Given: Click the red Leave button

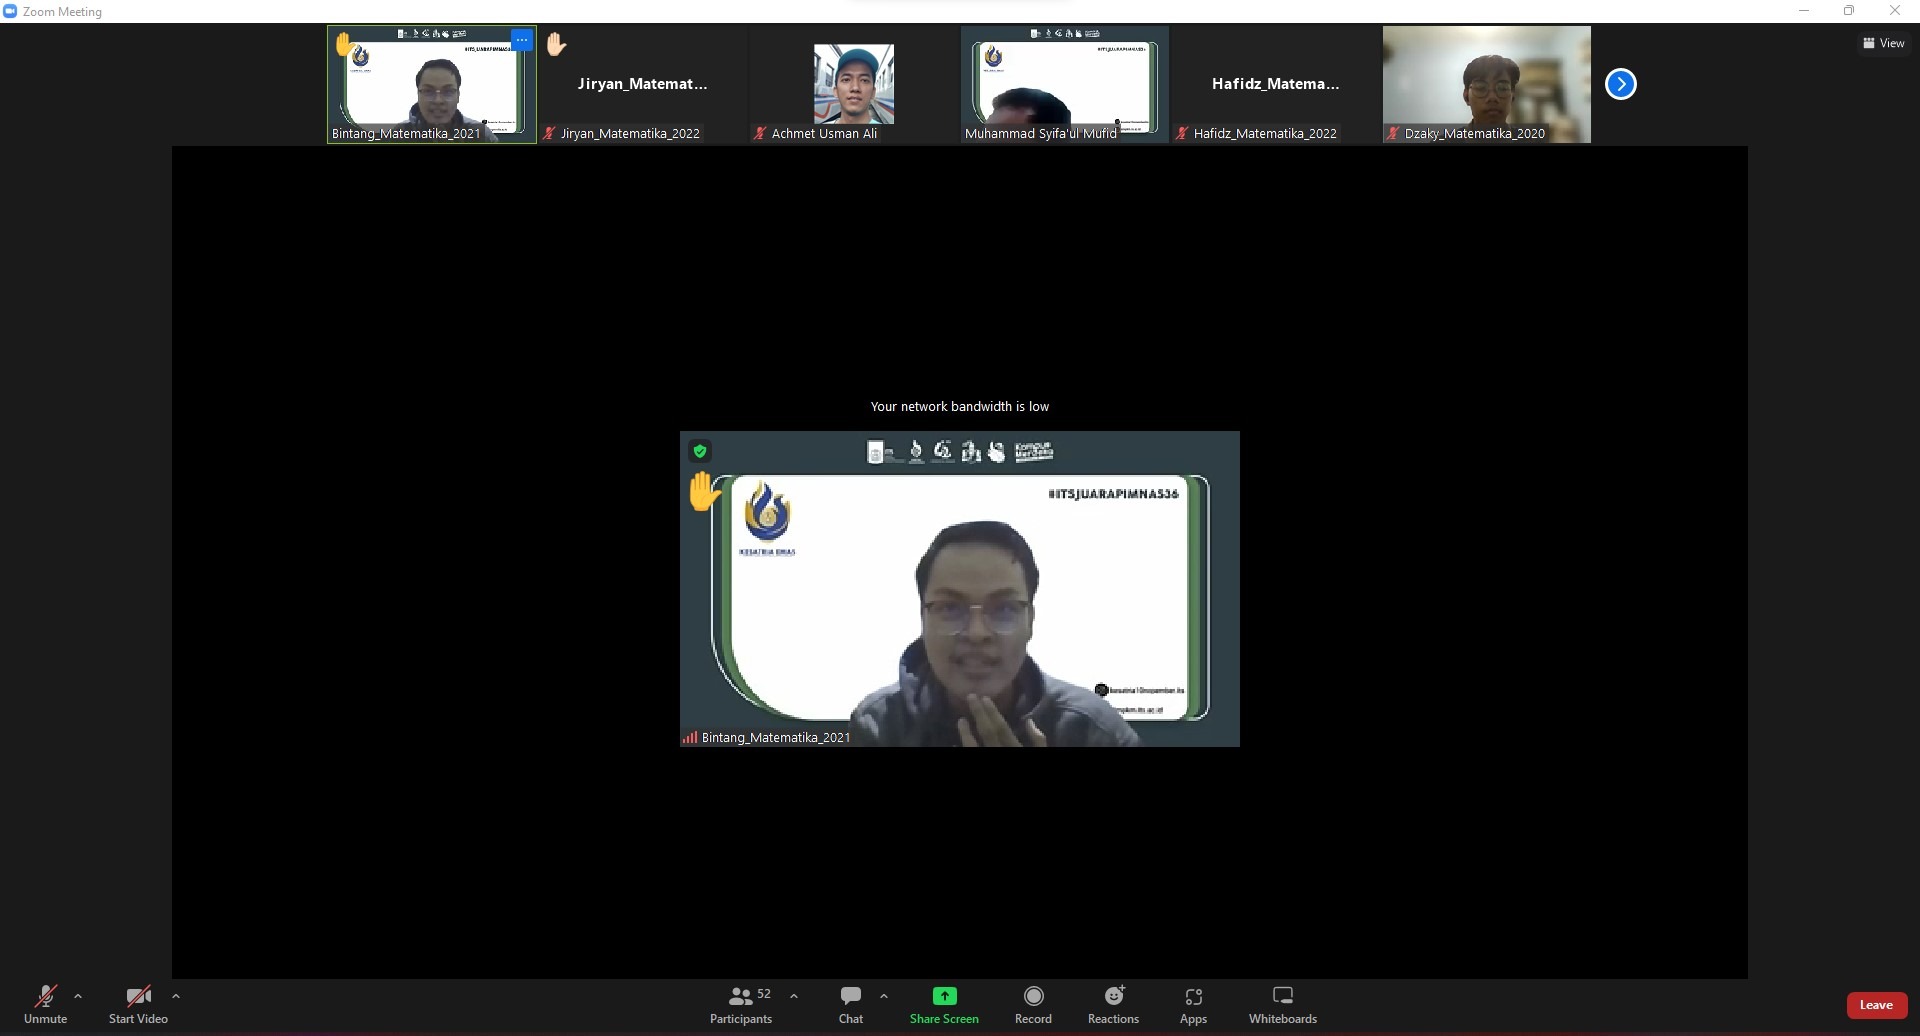Looking at the screenshot, I should (1876, 1005).
